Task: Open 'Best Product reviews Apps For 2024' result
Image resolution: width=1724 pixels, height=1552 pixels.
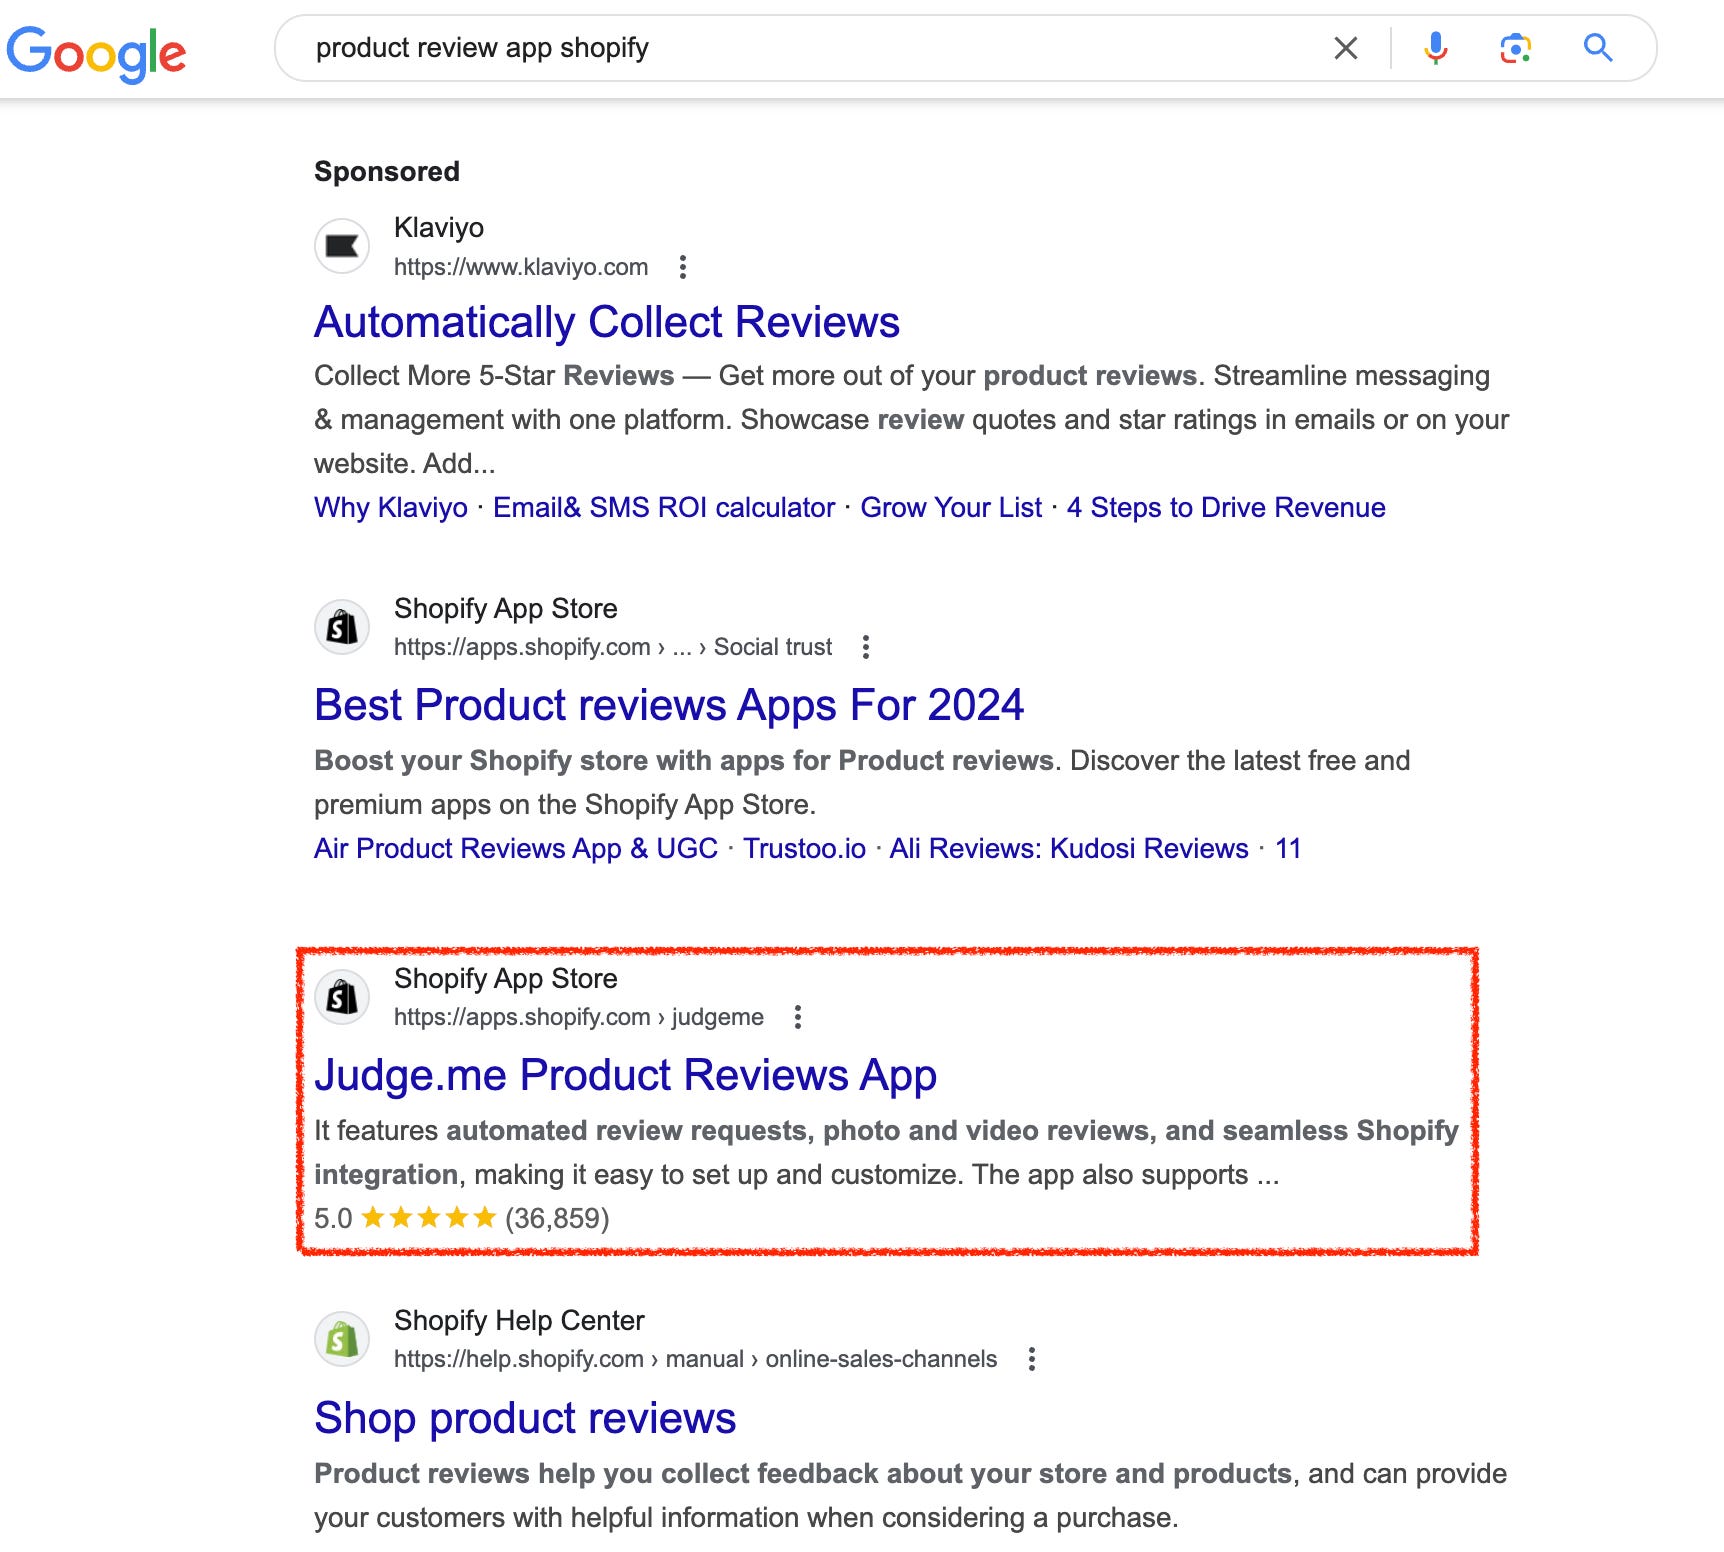Action: (x=669, y=705)
